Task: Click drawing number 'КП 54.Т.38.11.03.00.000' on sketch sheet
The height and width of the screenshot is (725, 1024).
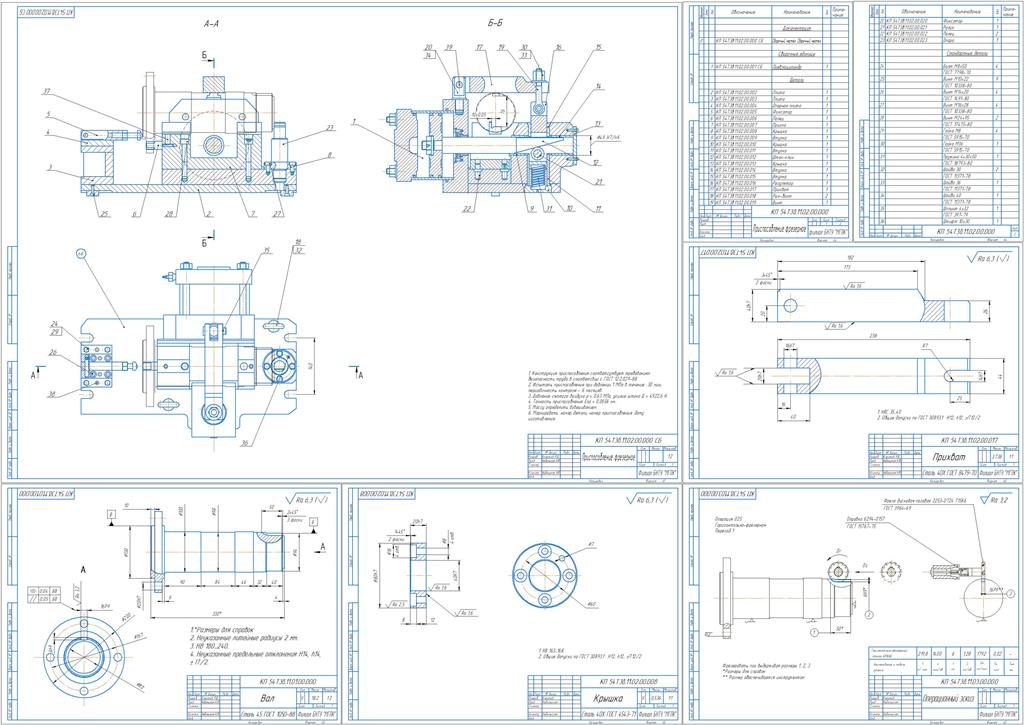Action: tap(970, 681)
